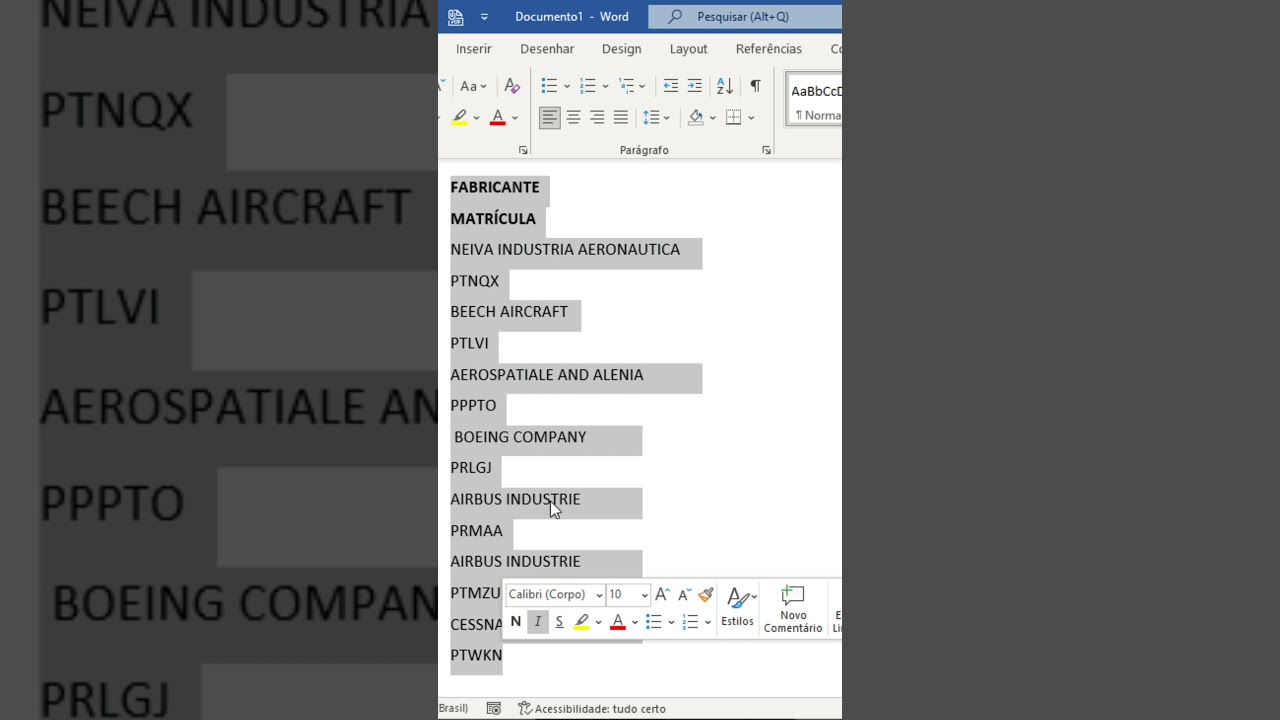Expand multilevel list dropdown arrow
This screenshot has width=1280, height=720.
tap(642, 87)
